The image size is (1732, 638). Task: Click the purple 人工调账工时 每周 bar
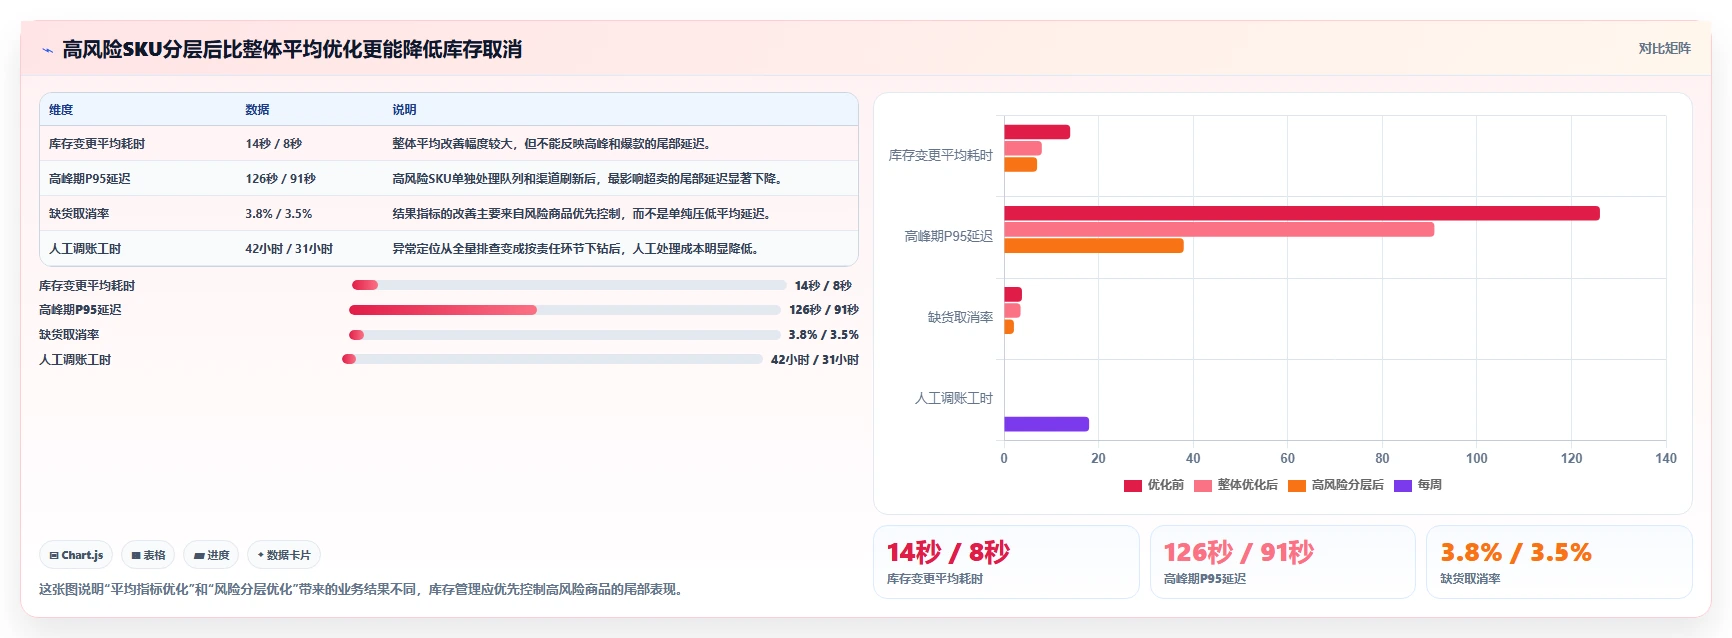1046,424
